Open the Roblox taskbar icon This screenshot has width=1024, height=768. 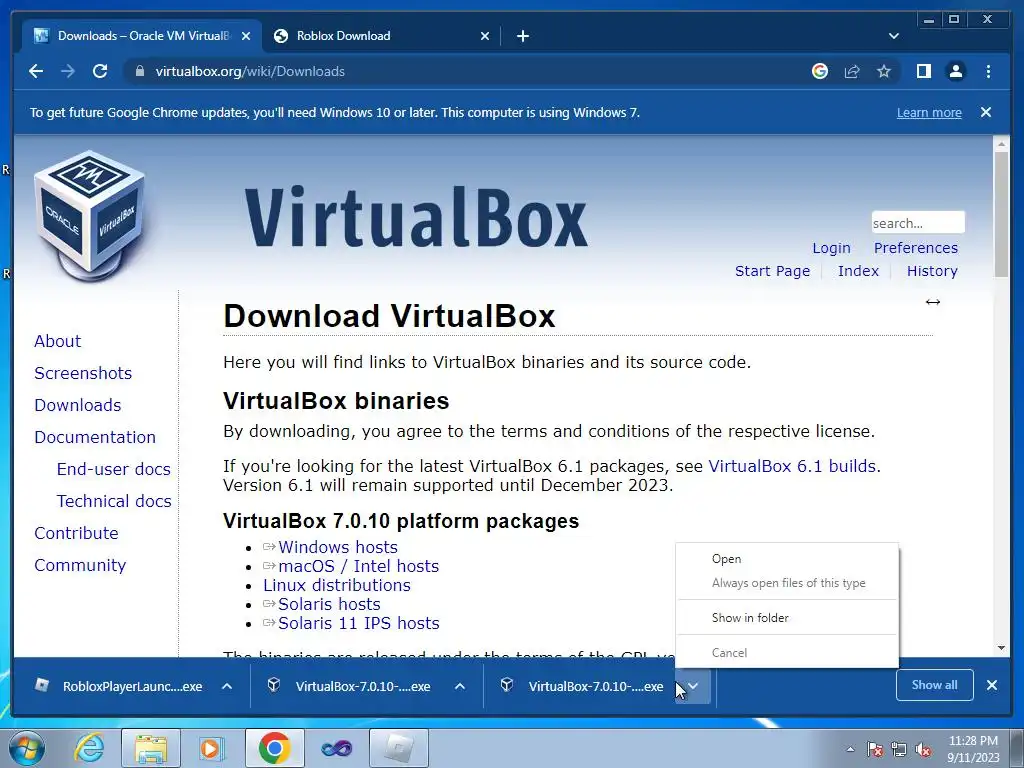398,748
